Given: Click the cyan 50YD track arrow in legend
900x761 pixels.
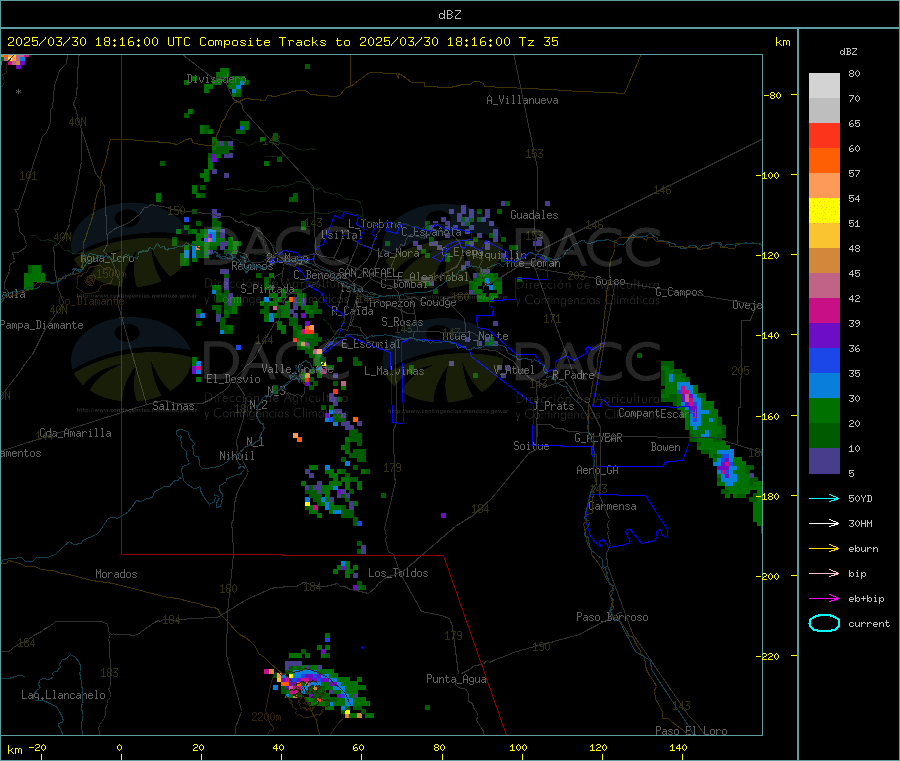Looking at the screenshot, I should (x=824, y=498).
